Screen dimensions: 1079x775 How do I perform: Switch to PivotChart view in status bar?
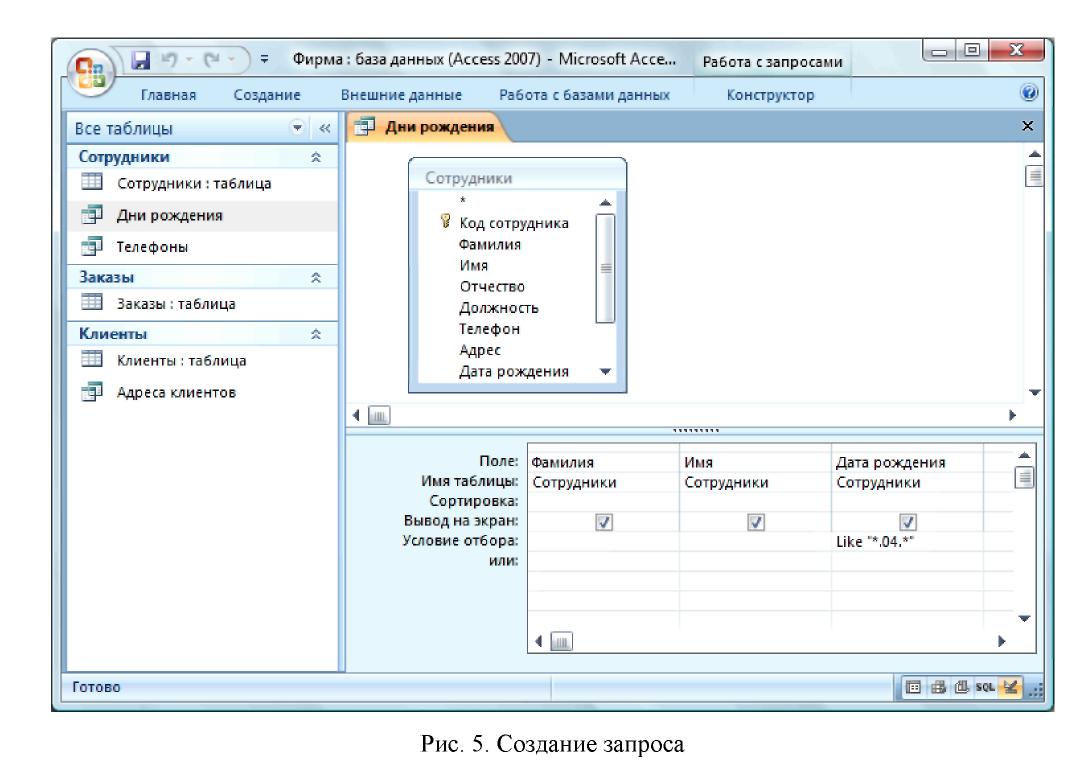(x=961, y=687)
